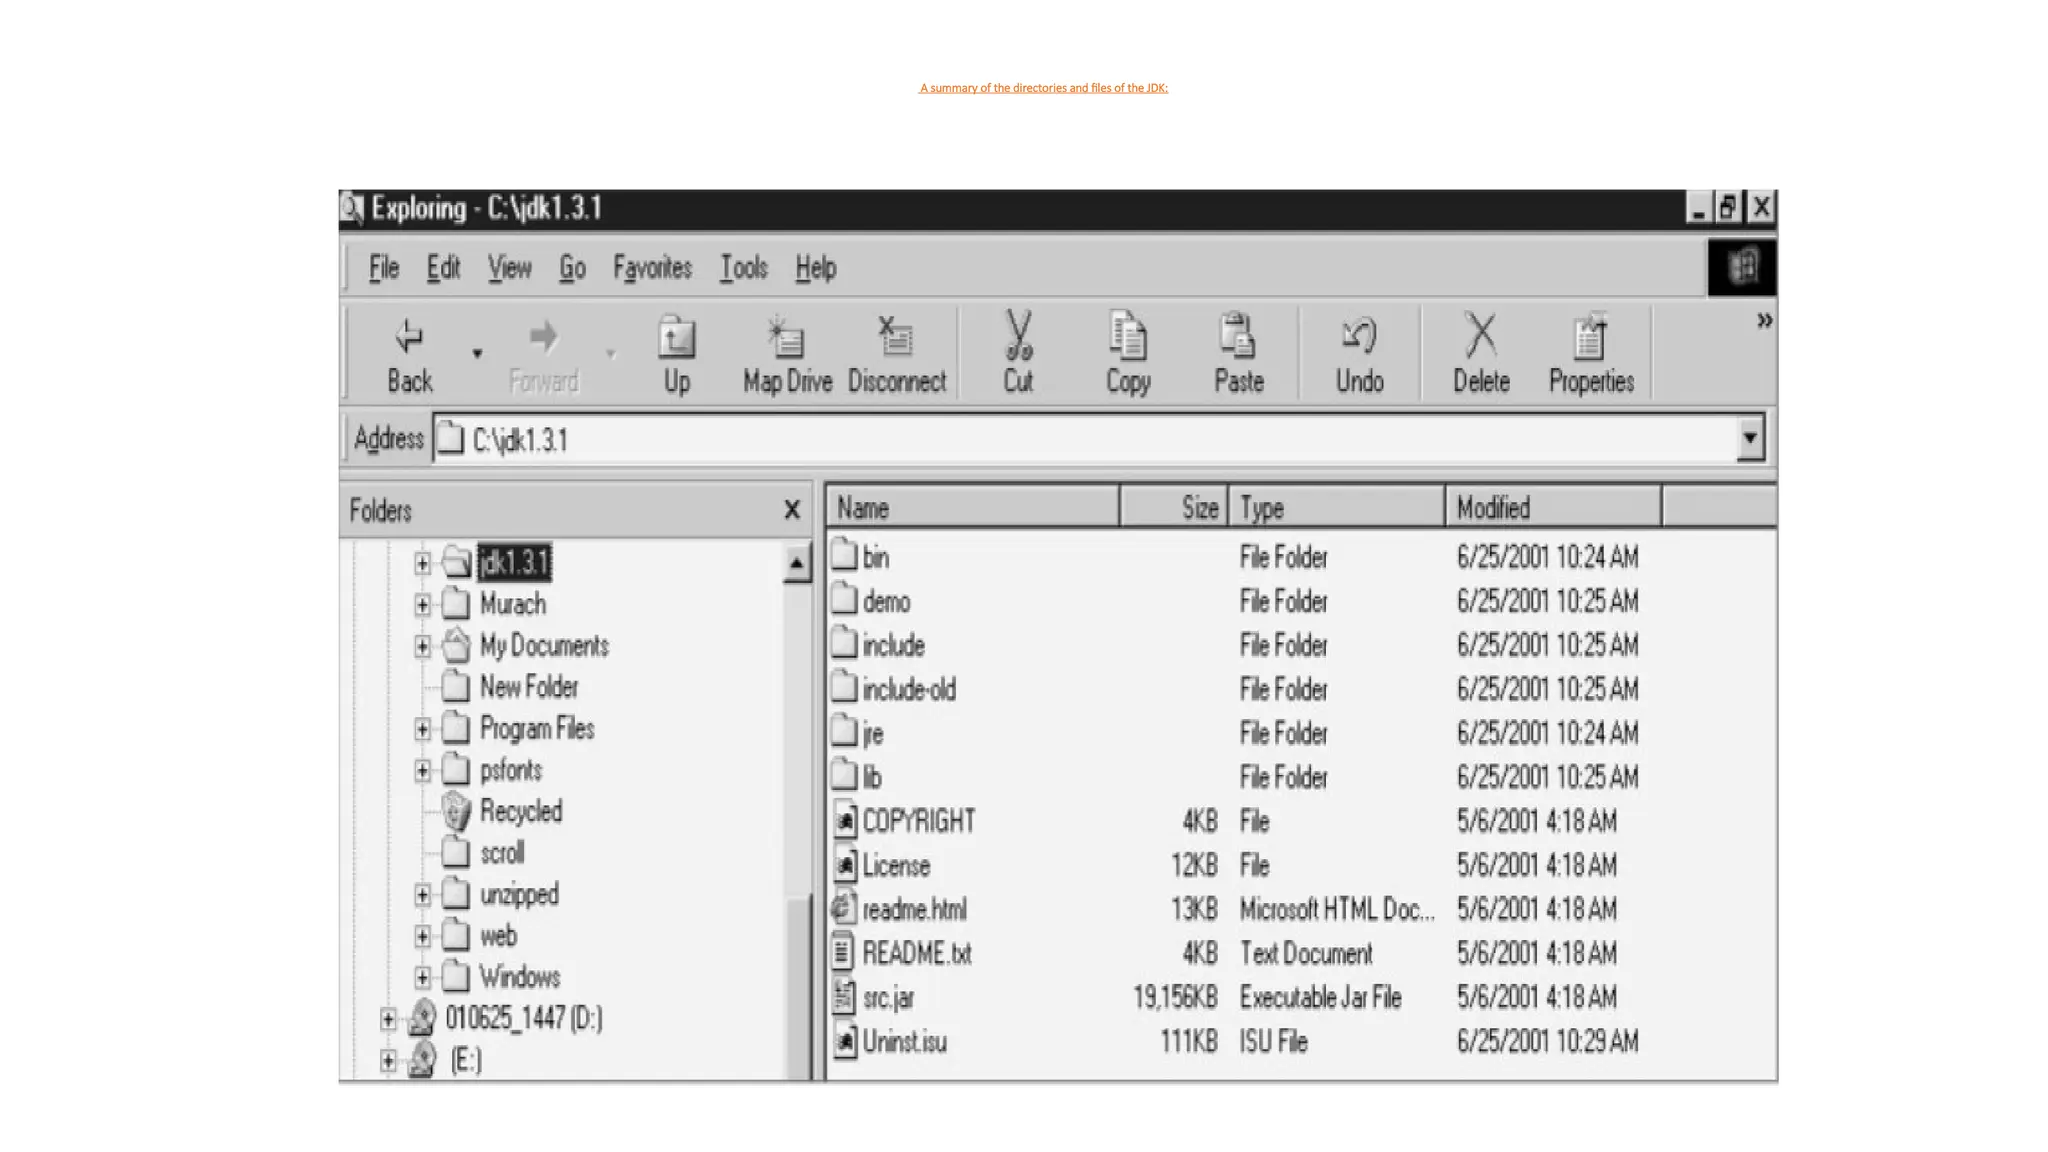
Task: Click the Up folder toolbar icon
Action: pyautogui.click(x=677, y=337)
